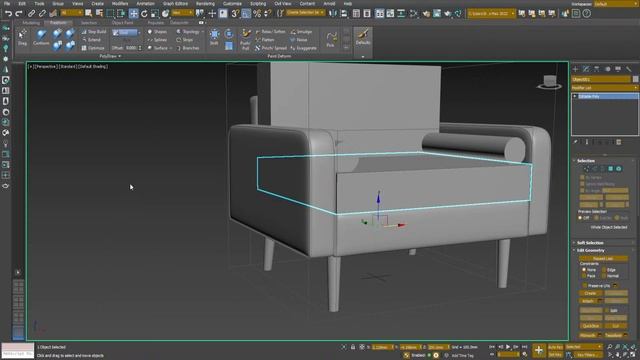Click the Pick icon in ribbon
640x360 pixels.
tap(331, 39)
